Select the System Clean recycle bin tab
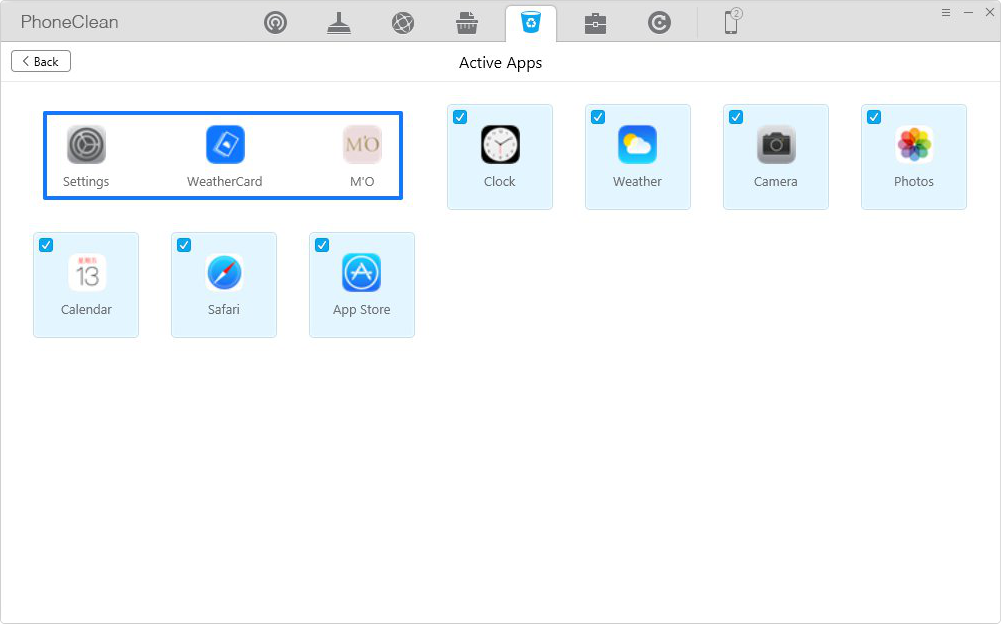 click(531, 23)
